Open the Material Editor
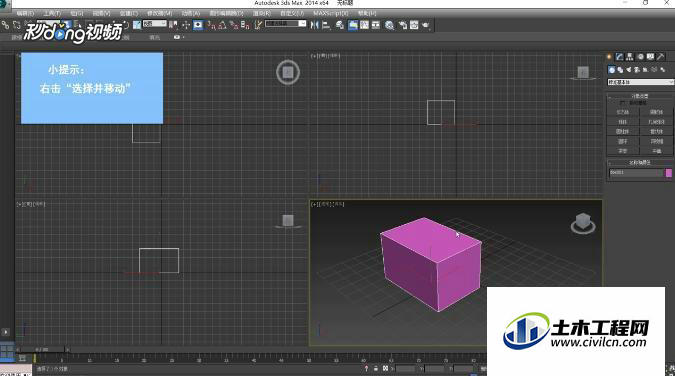The image size is (675, 376). (390, 25)
